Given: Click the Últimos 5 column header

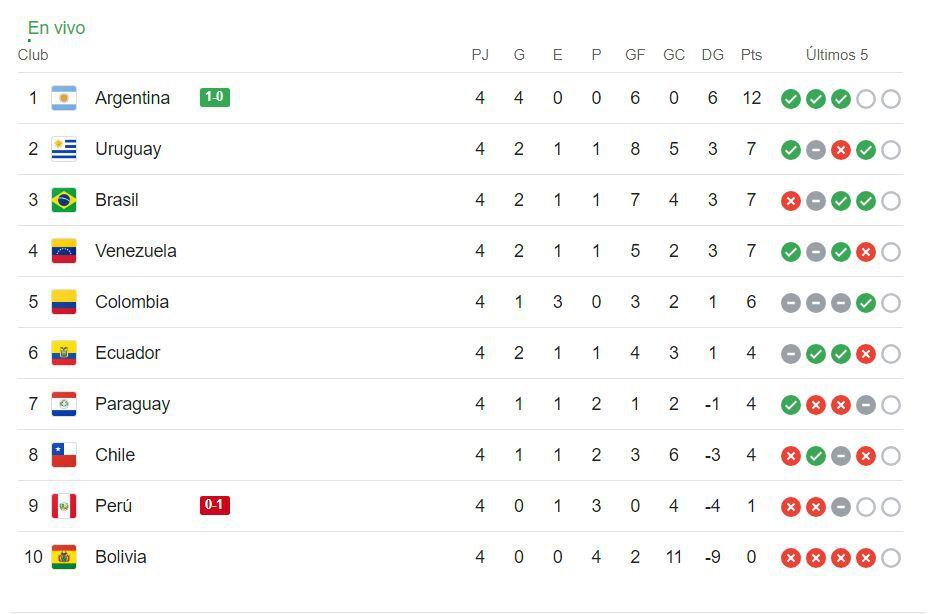Looking at the screenshot, I should point(837,55).
